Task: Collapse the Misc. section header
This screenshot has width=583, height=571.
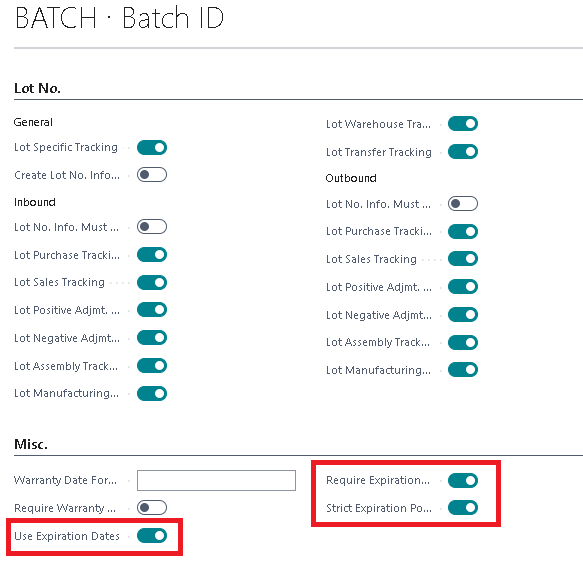Action: (x=31, y=444)
